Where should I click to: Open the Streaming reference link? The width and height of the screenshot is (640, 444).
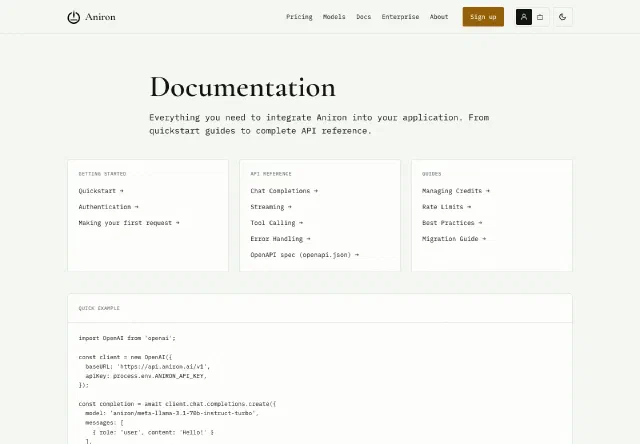[x=271, y=206]
